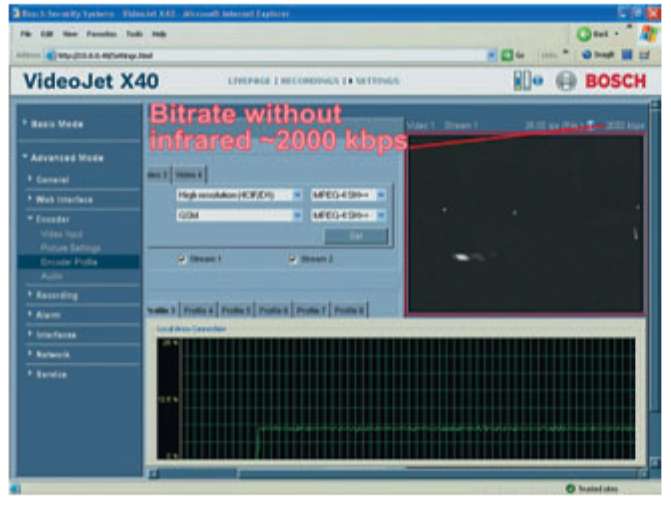The height and width of the screenshot is (505, 671).
Task: Open the SETTINGS link
Action: pyautogui.click(x=377, y=81)
